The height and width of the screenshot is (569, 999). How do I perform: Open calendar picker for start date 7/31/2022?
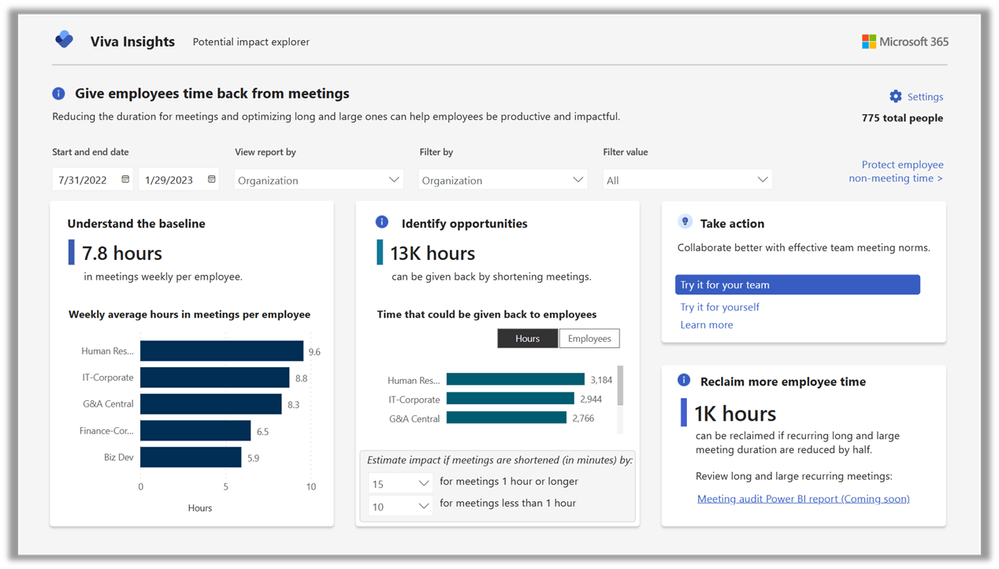click(126, 180)
